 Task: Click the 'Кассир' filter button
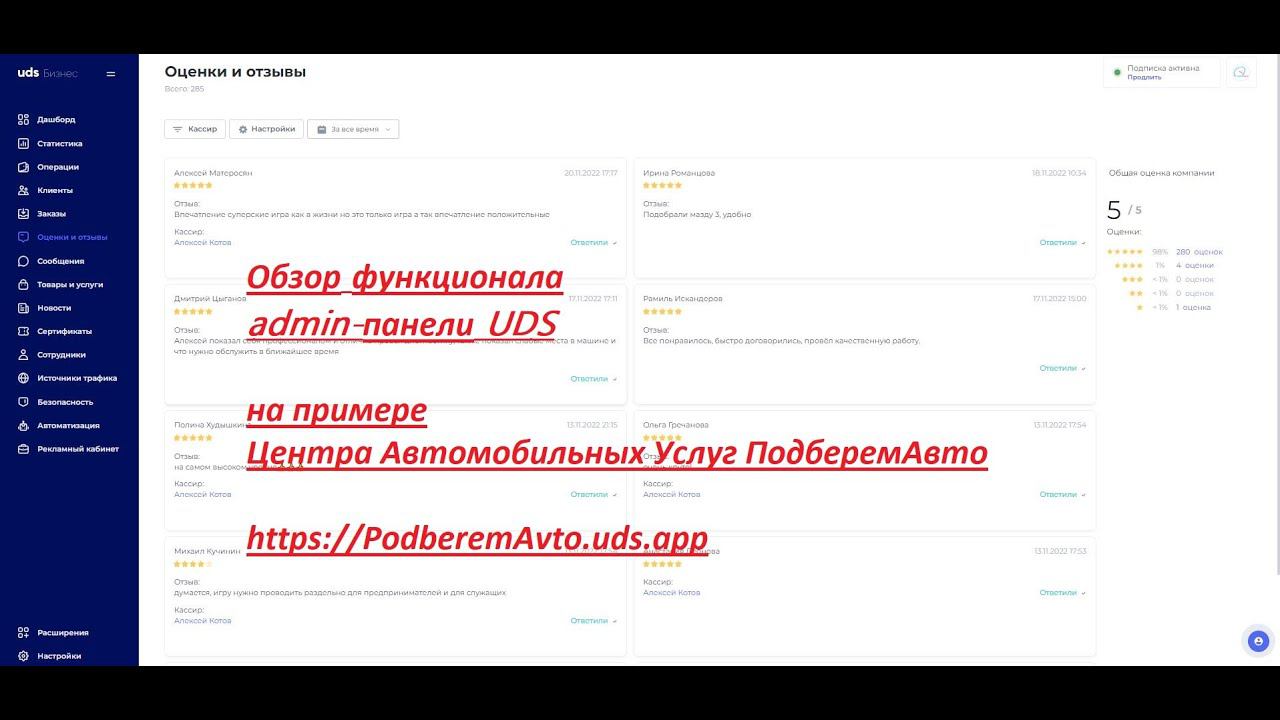194,129
